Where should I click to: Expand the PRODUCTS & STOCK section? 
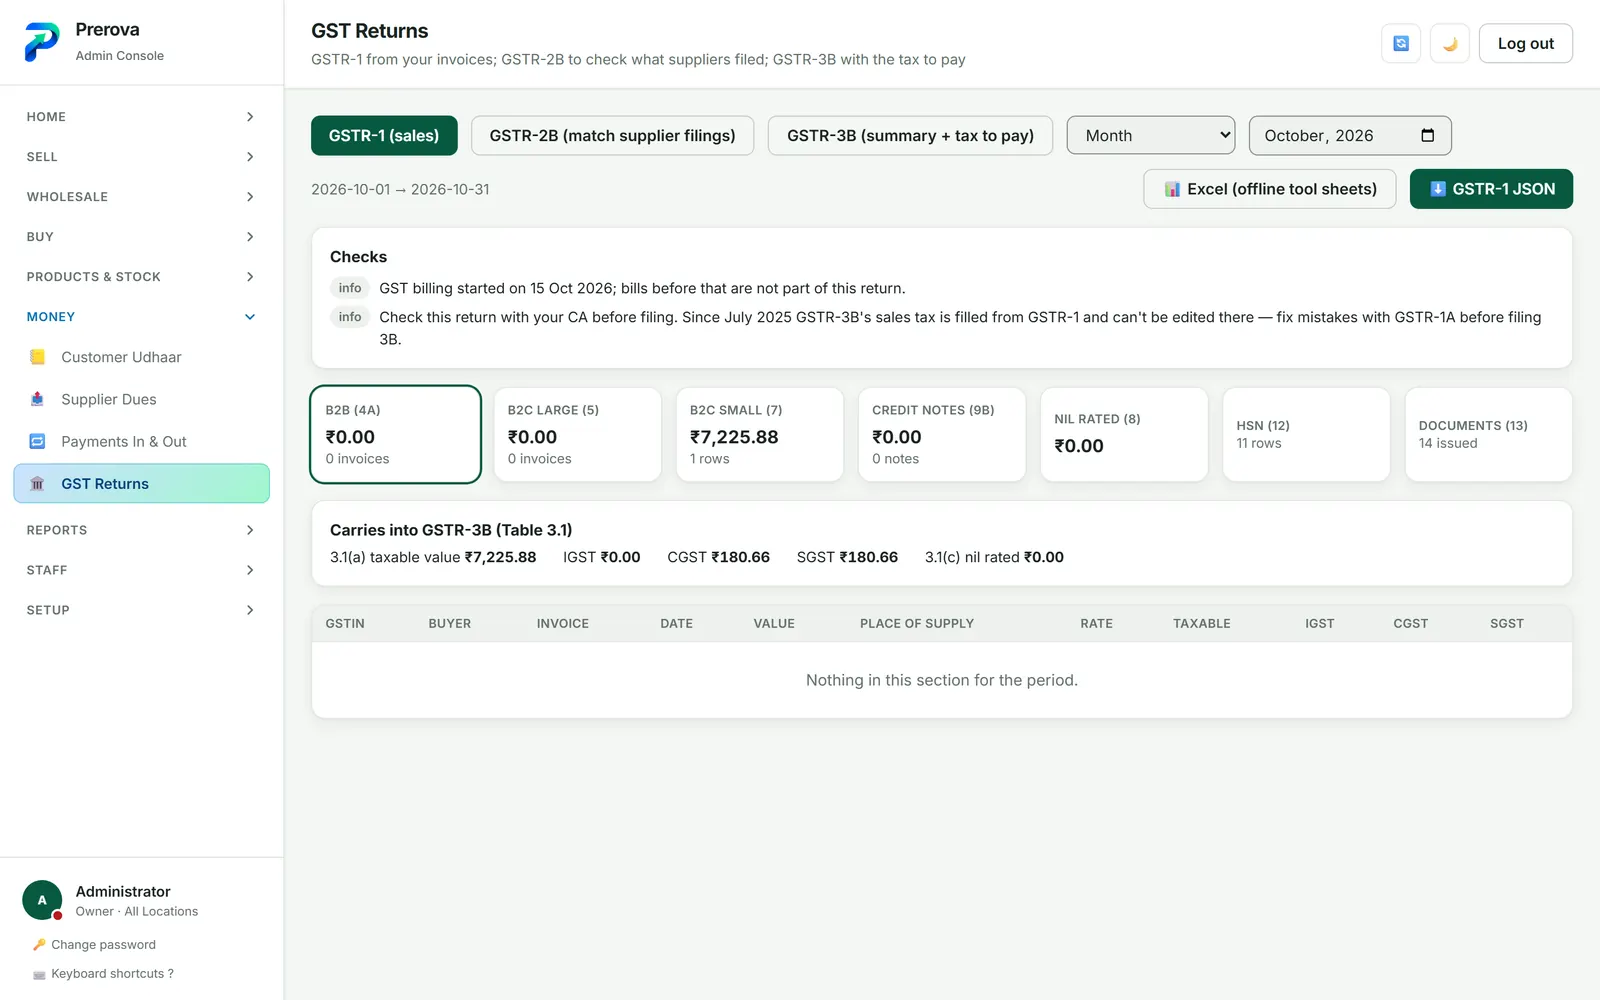click(x=141, y=277)
